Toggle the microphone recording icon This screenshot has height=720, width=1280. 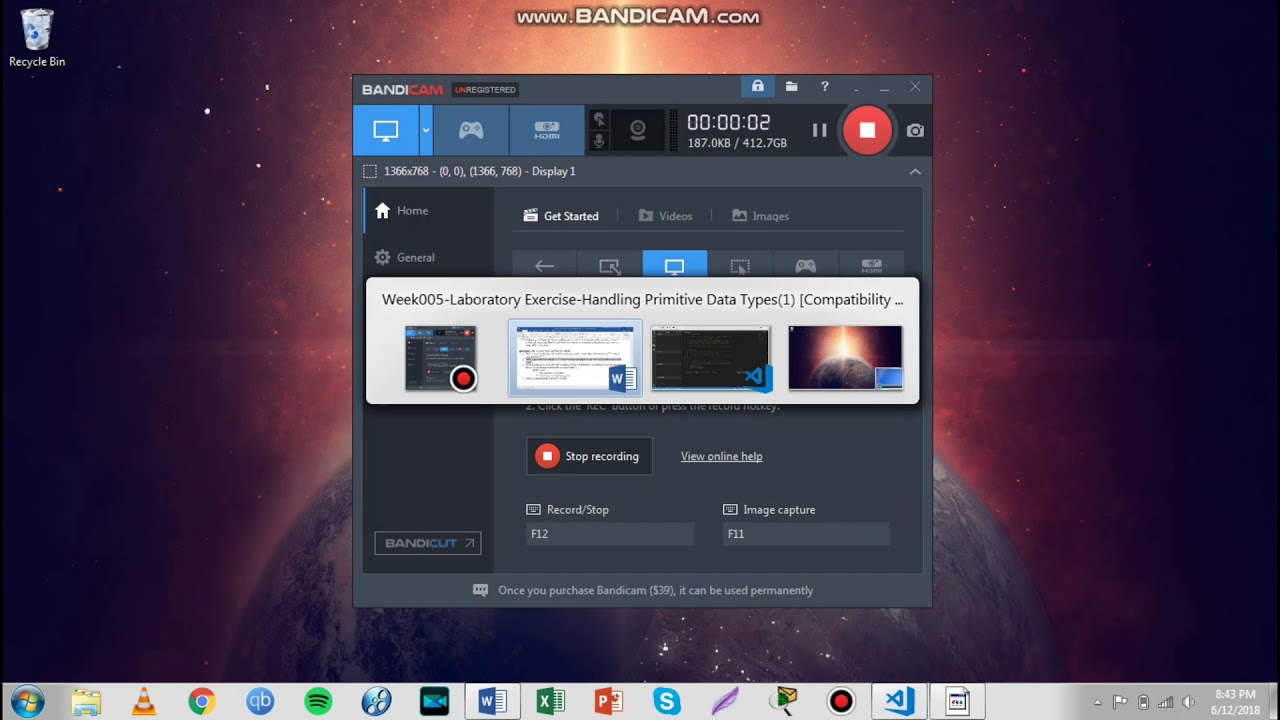tap(599, 141)
